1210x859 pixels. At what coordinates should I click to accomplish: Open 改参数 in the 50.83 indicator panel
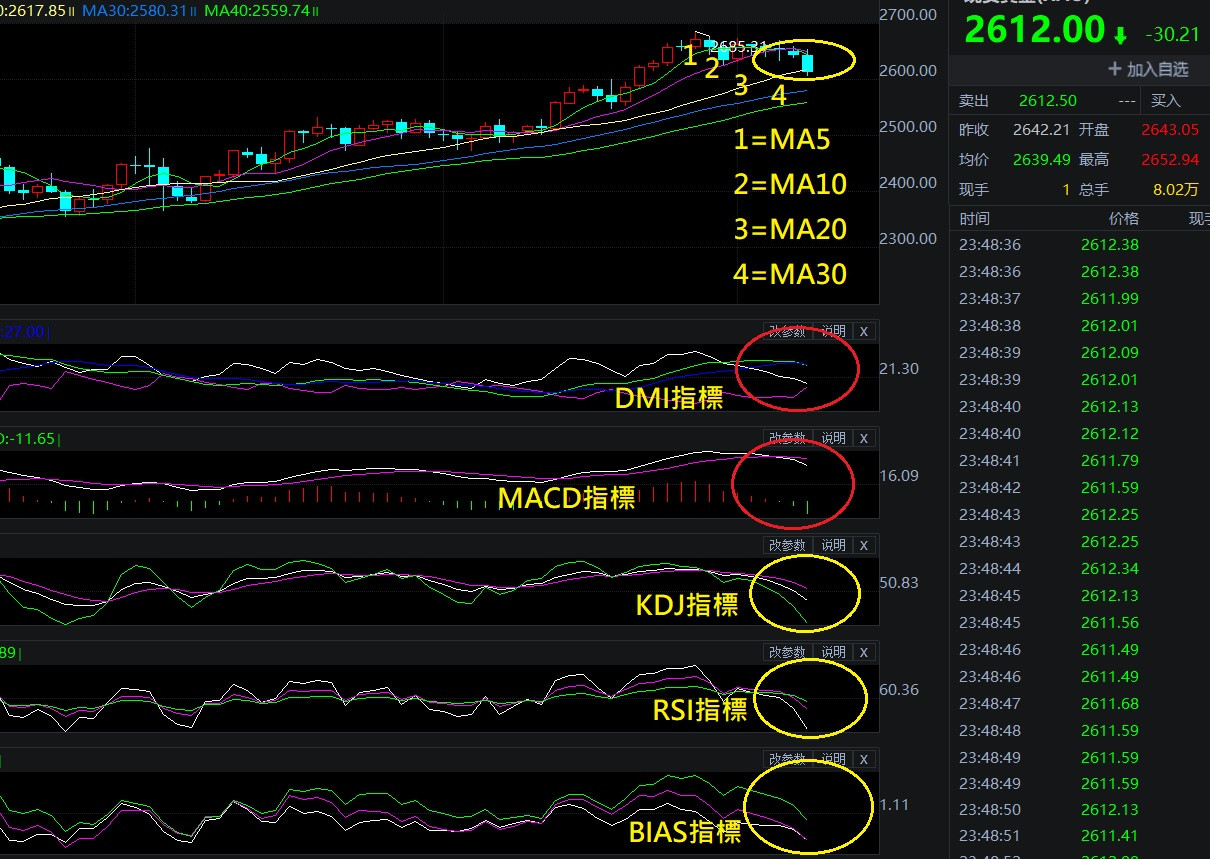tap(787, 545)
